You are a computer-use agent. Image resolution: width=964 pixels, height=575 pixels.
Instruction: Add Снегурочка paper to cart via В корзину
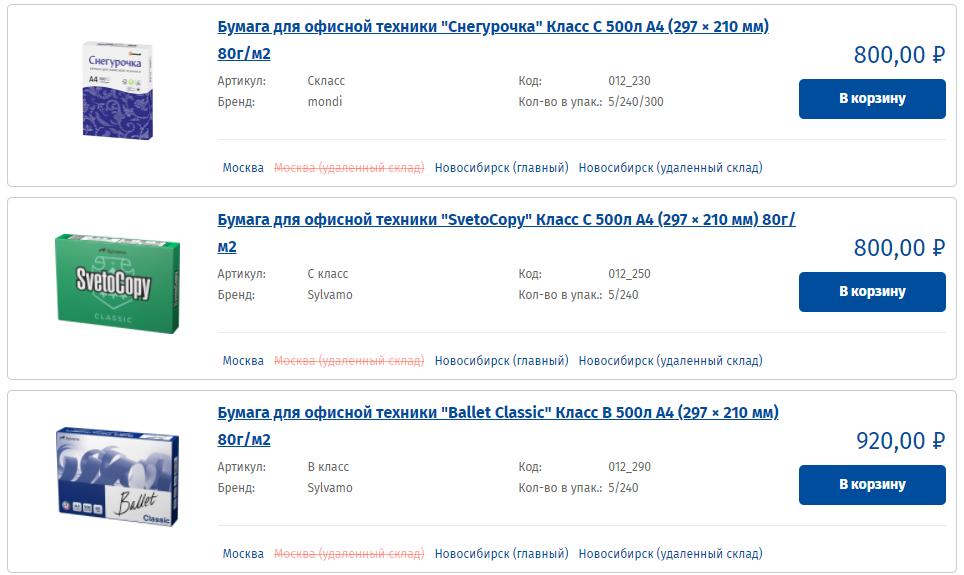point(872,99)
